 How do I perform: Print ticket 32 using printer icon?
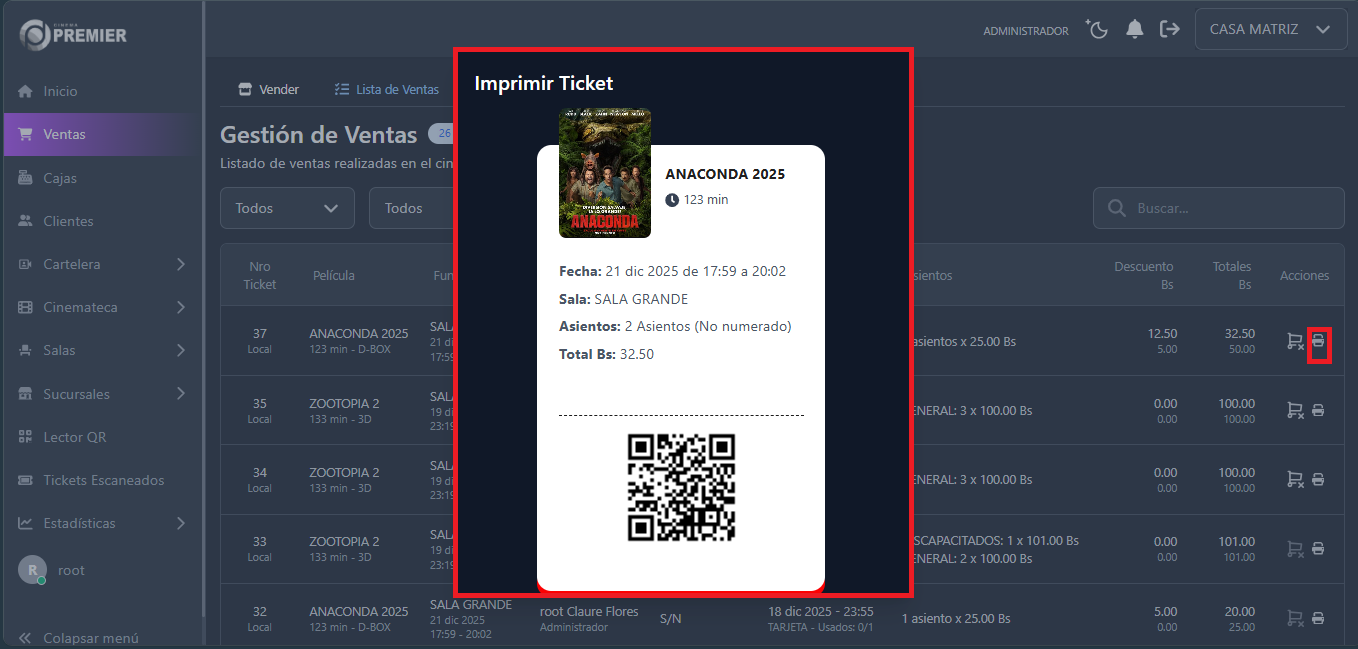tap(1318, 618)
